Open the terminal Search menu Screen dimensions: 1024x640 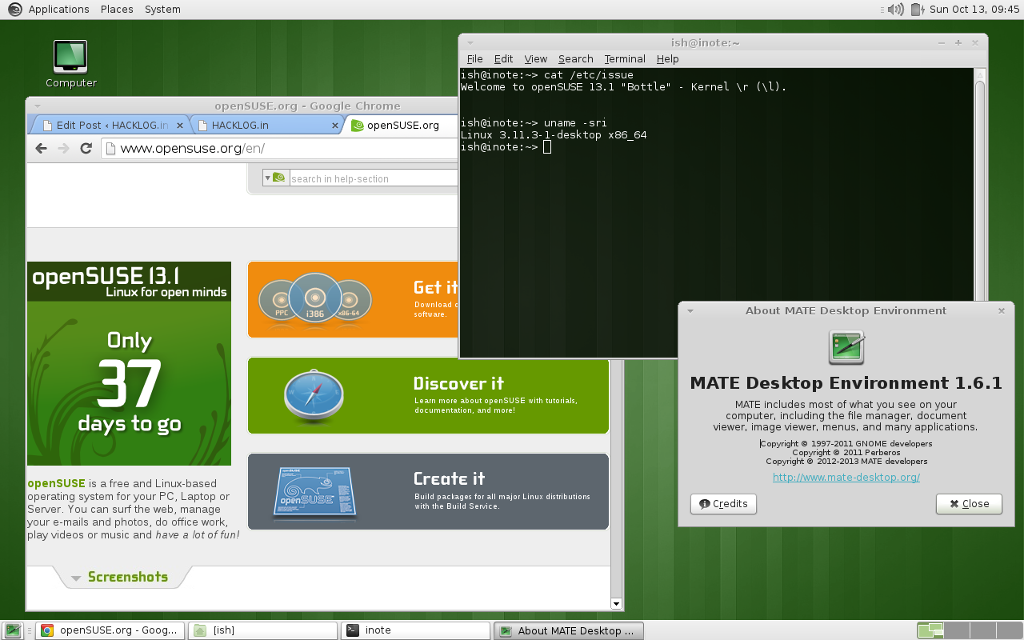coord(575,59)
